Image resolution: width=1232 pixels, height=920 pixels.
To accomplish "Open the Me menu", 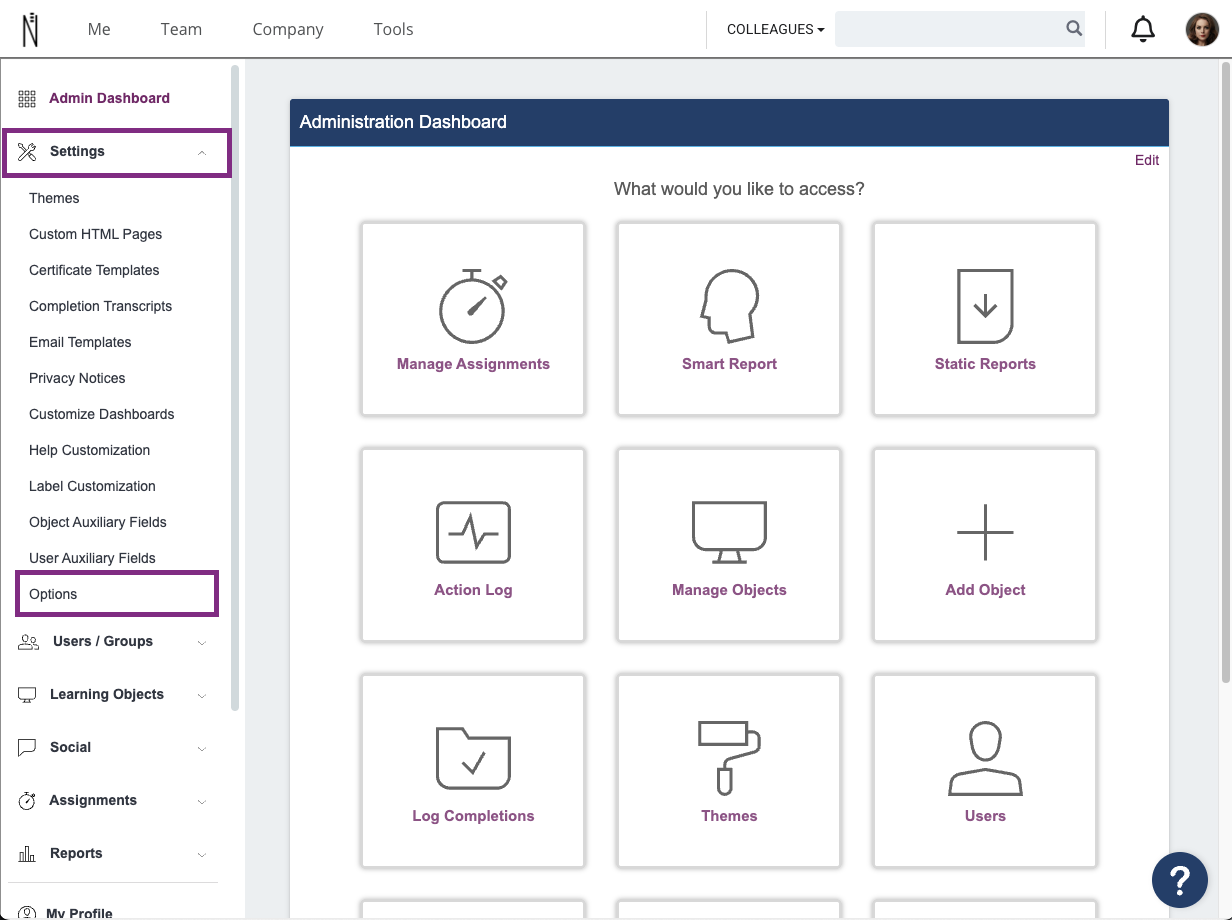I will coord(99,29).
